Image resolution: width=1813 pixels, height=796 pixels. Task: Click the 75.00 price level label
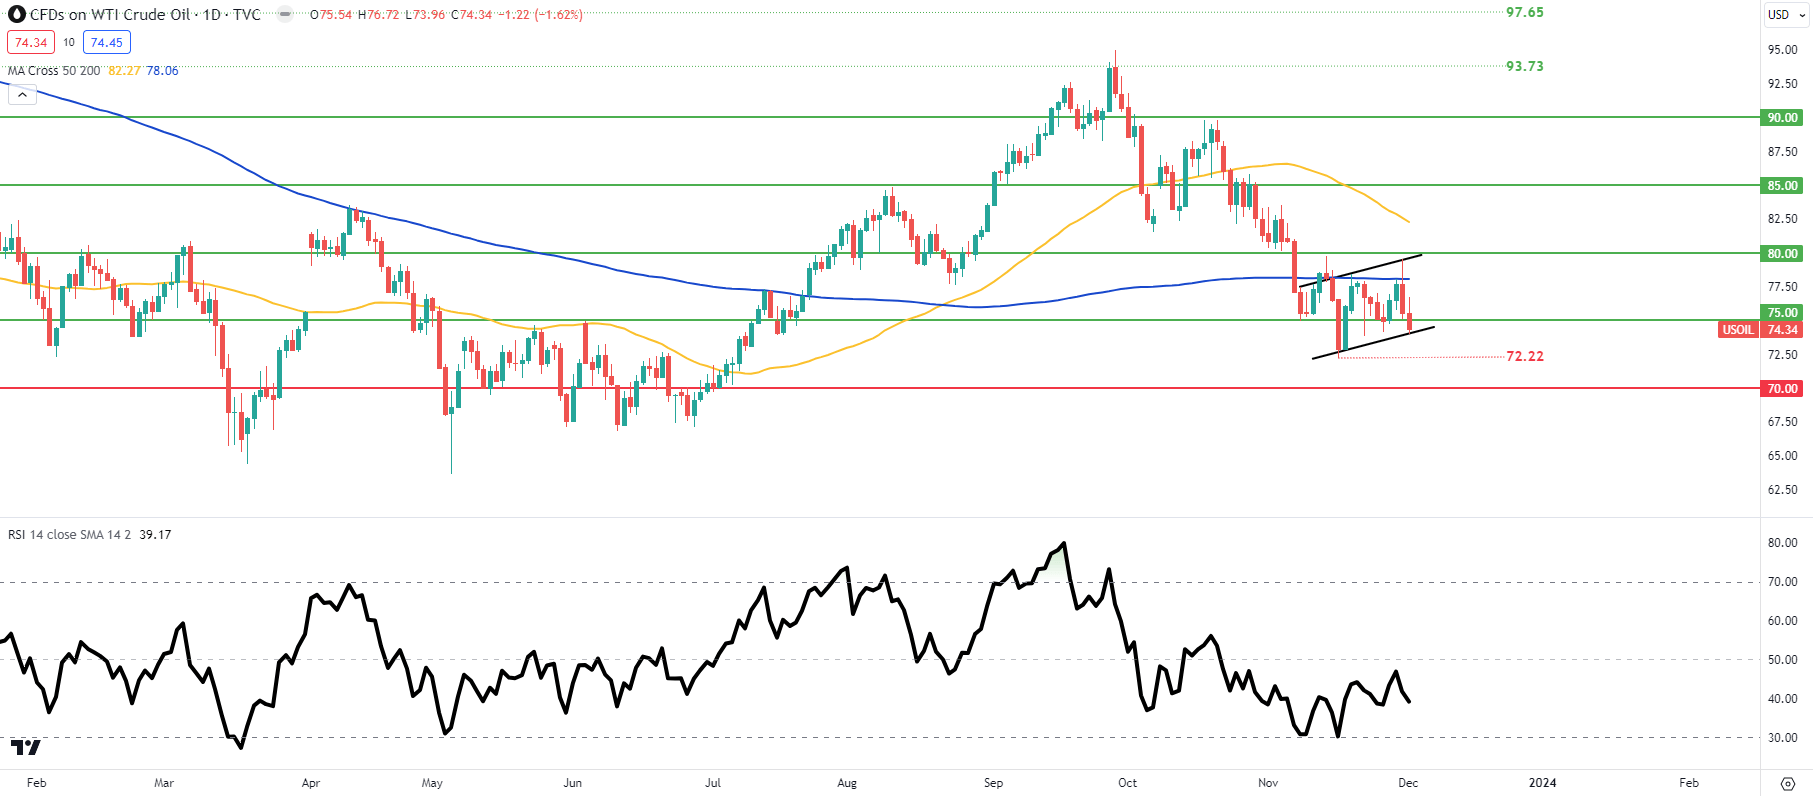pyautogui.click(x=1782, y=313)
